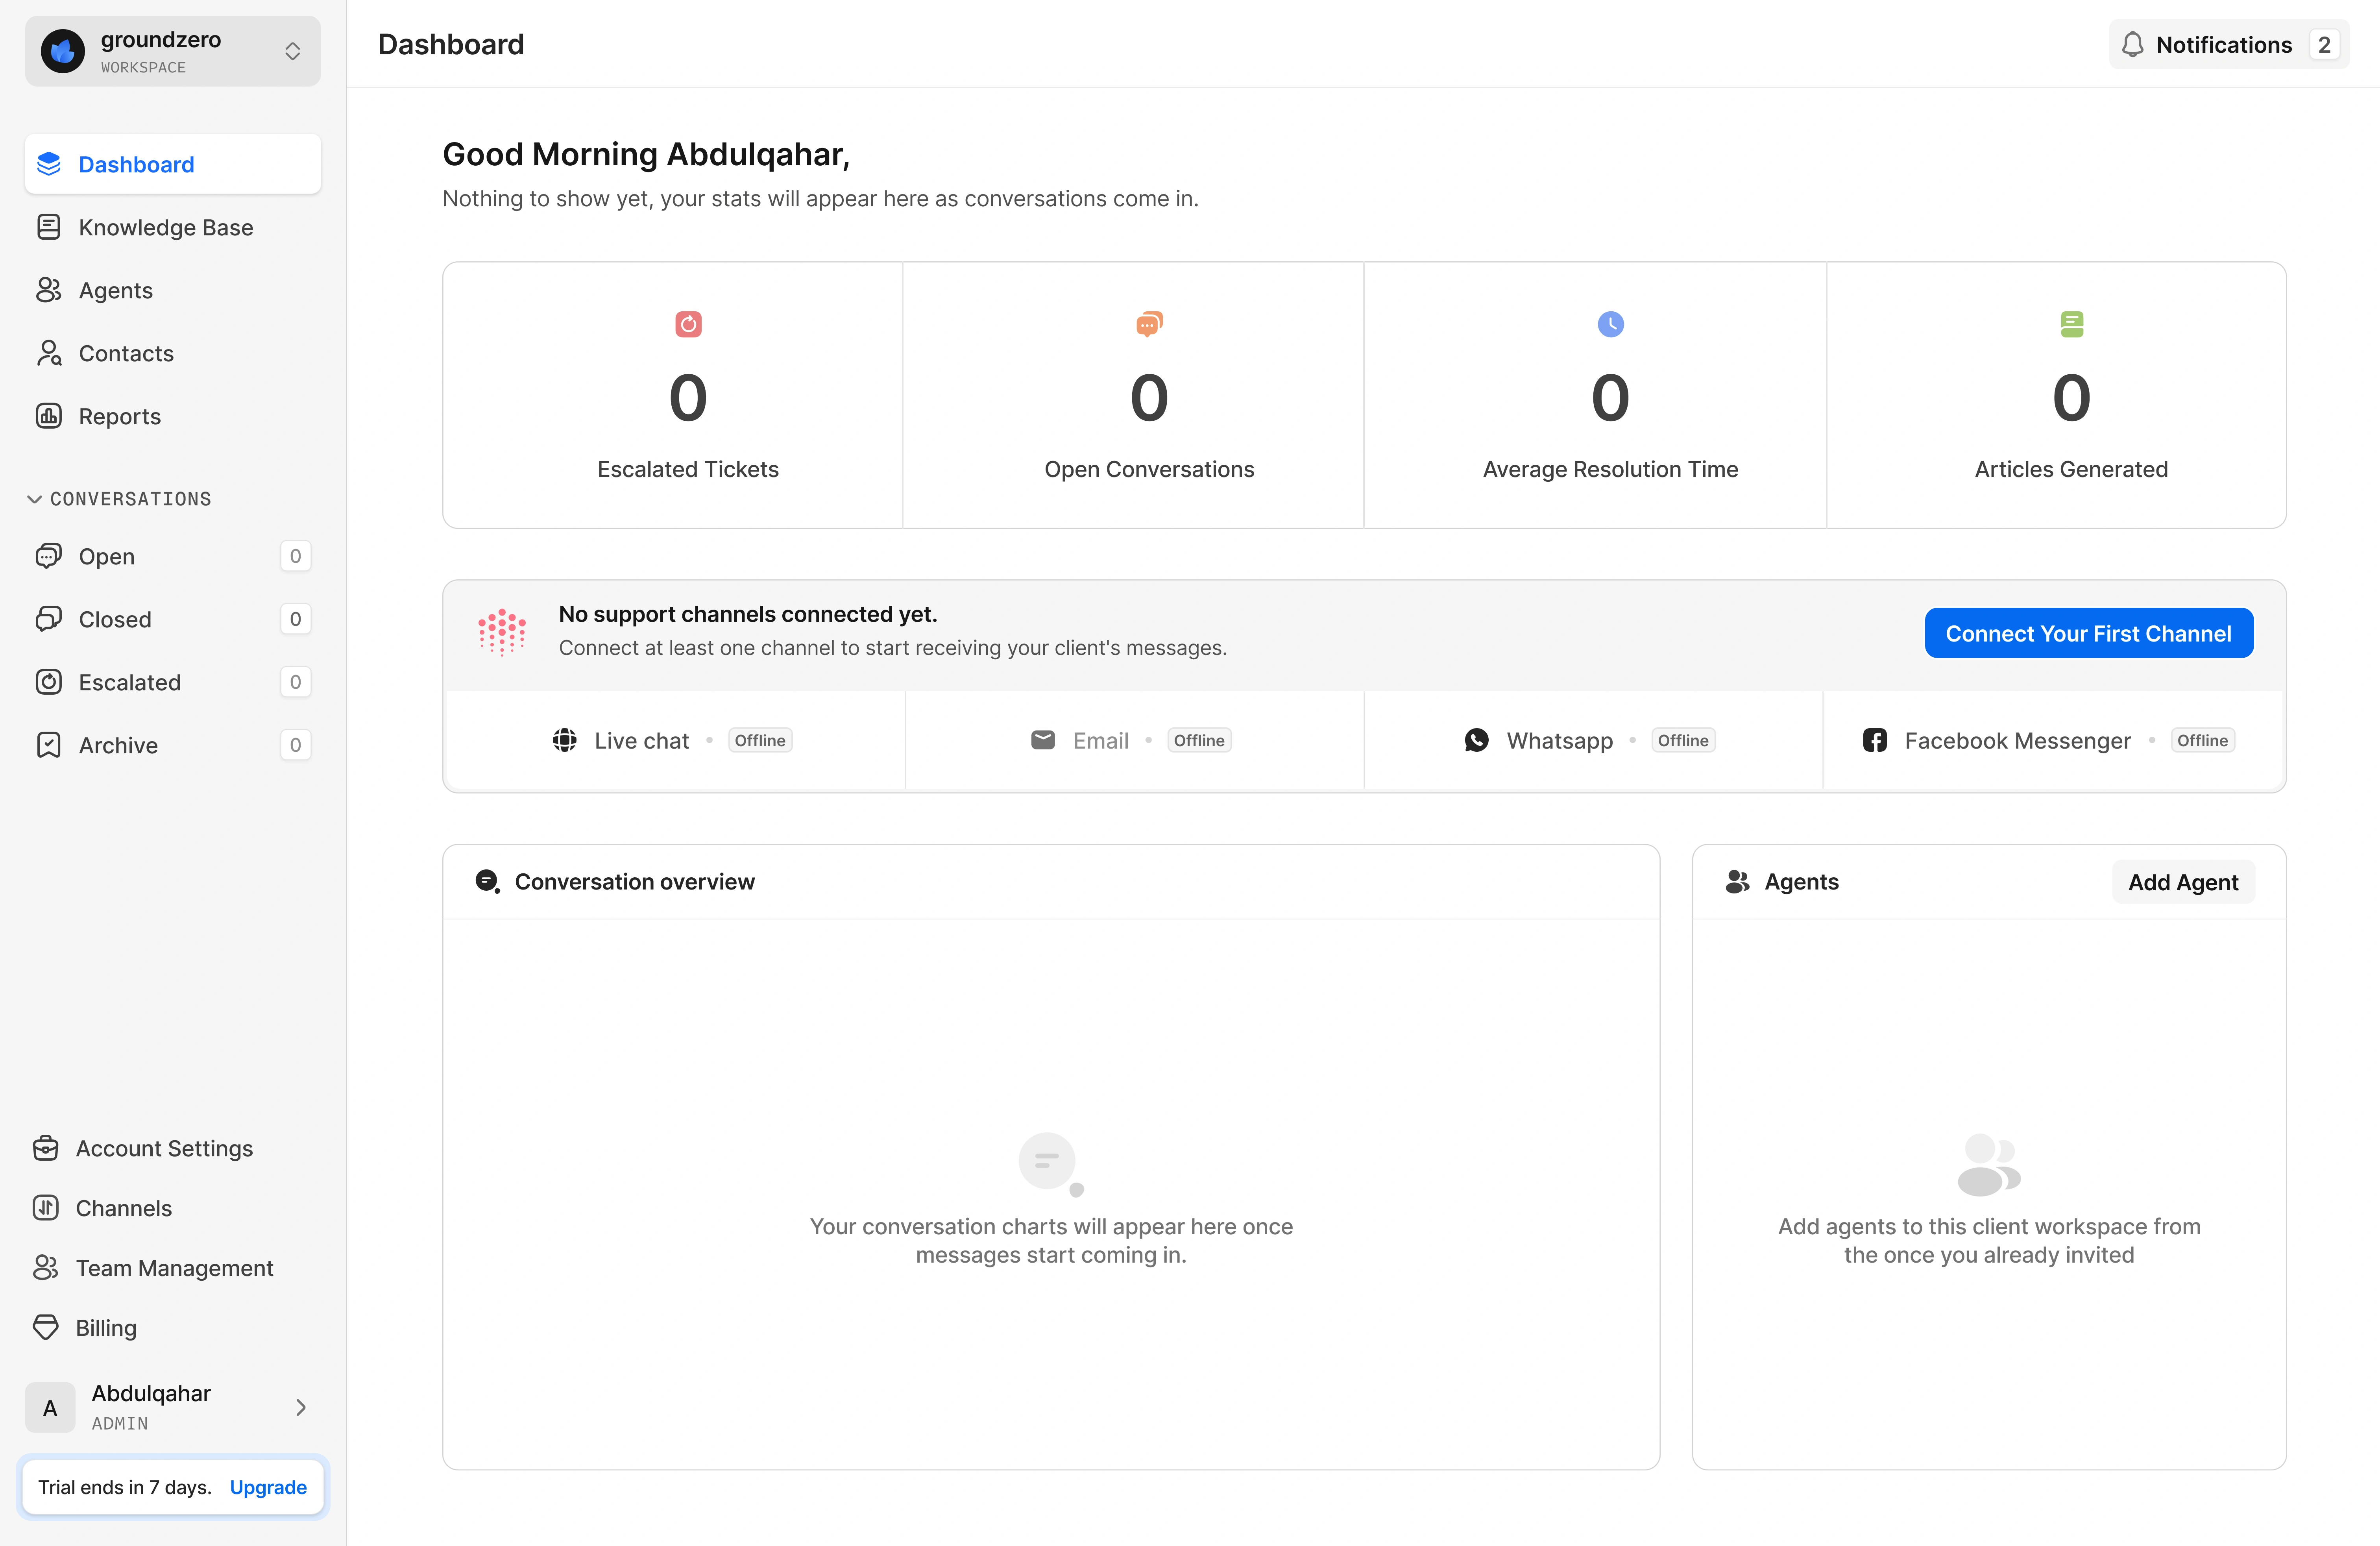Click the WhatsApp channel icon
2380x1546 pixels.
click(x=1476, y=740)
